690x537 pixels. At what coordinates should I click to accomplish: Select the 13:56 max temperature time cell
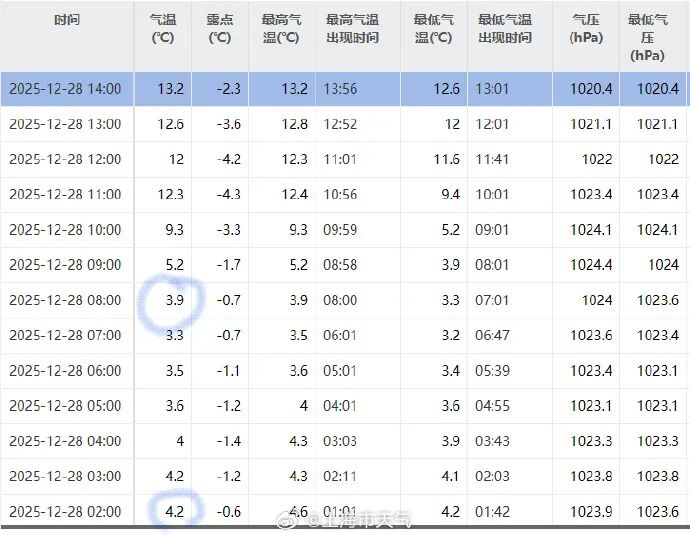pos(341,89)
